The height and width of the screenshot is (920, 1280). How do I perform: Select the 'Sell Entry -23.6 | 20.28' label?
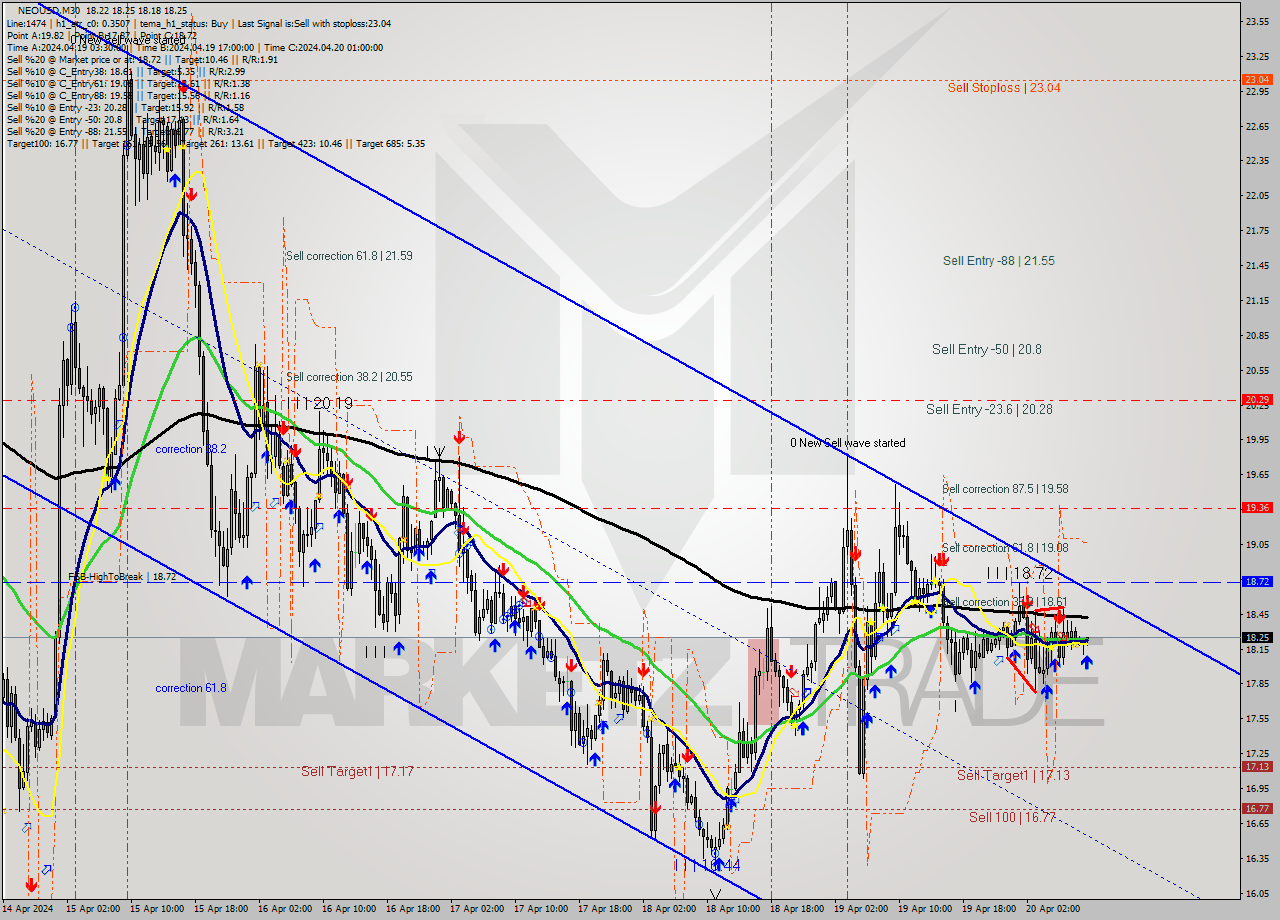(989, 409)
